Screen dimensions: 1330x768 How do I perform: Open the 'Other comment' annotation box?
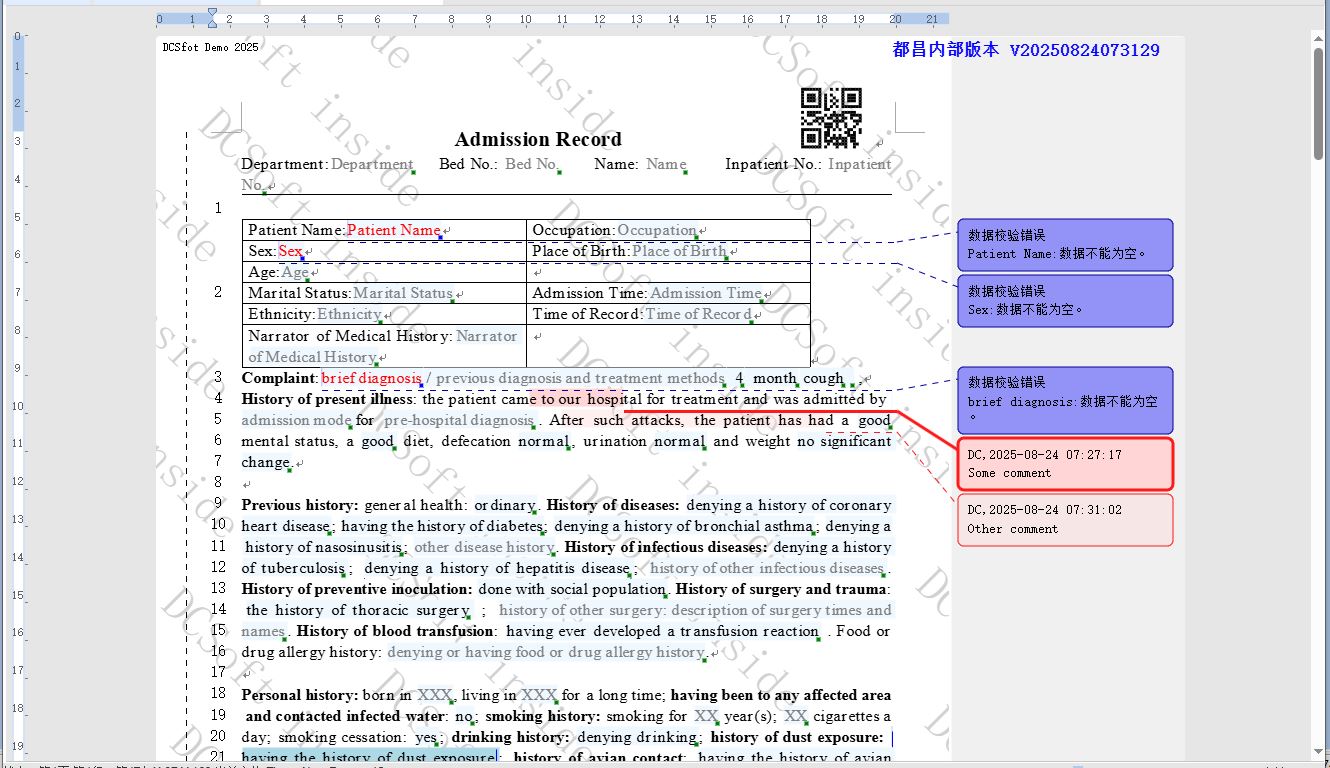click(x=1065, y=520)
